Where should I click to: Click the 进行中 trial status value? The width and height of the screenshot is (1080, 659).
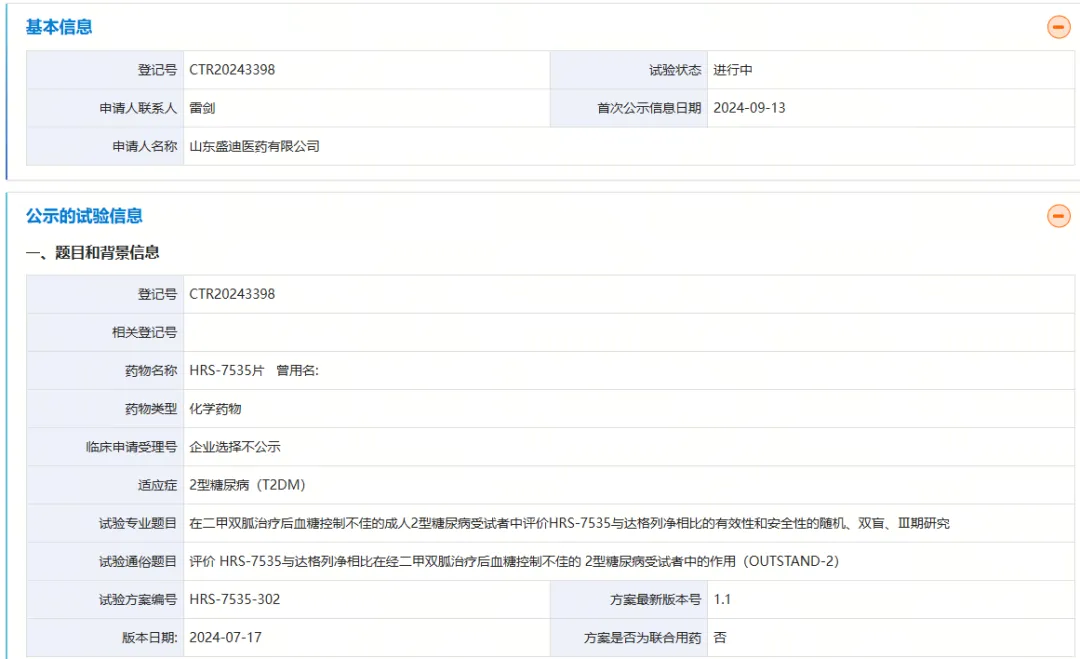pos(733,70)
